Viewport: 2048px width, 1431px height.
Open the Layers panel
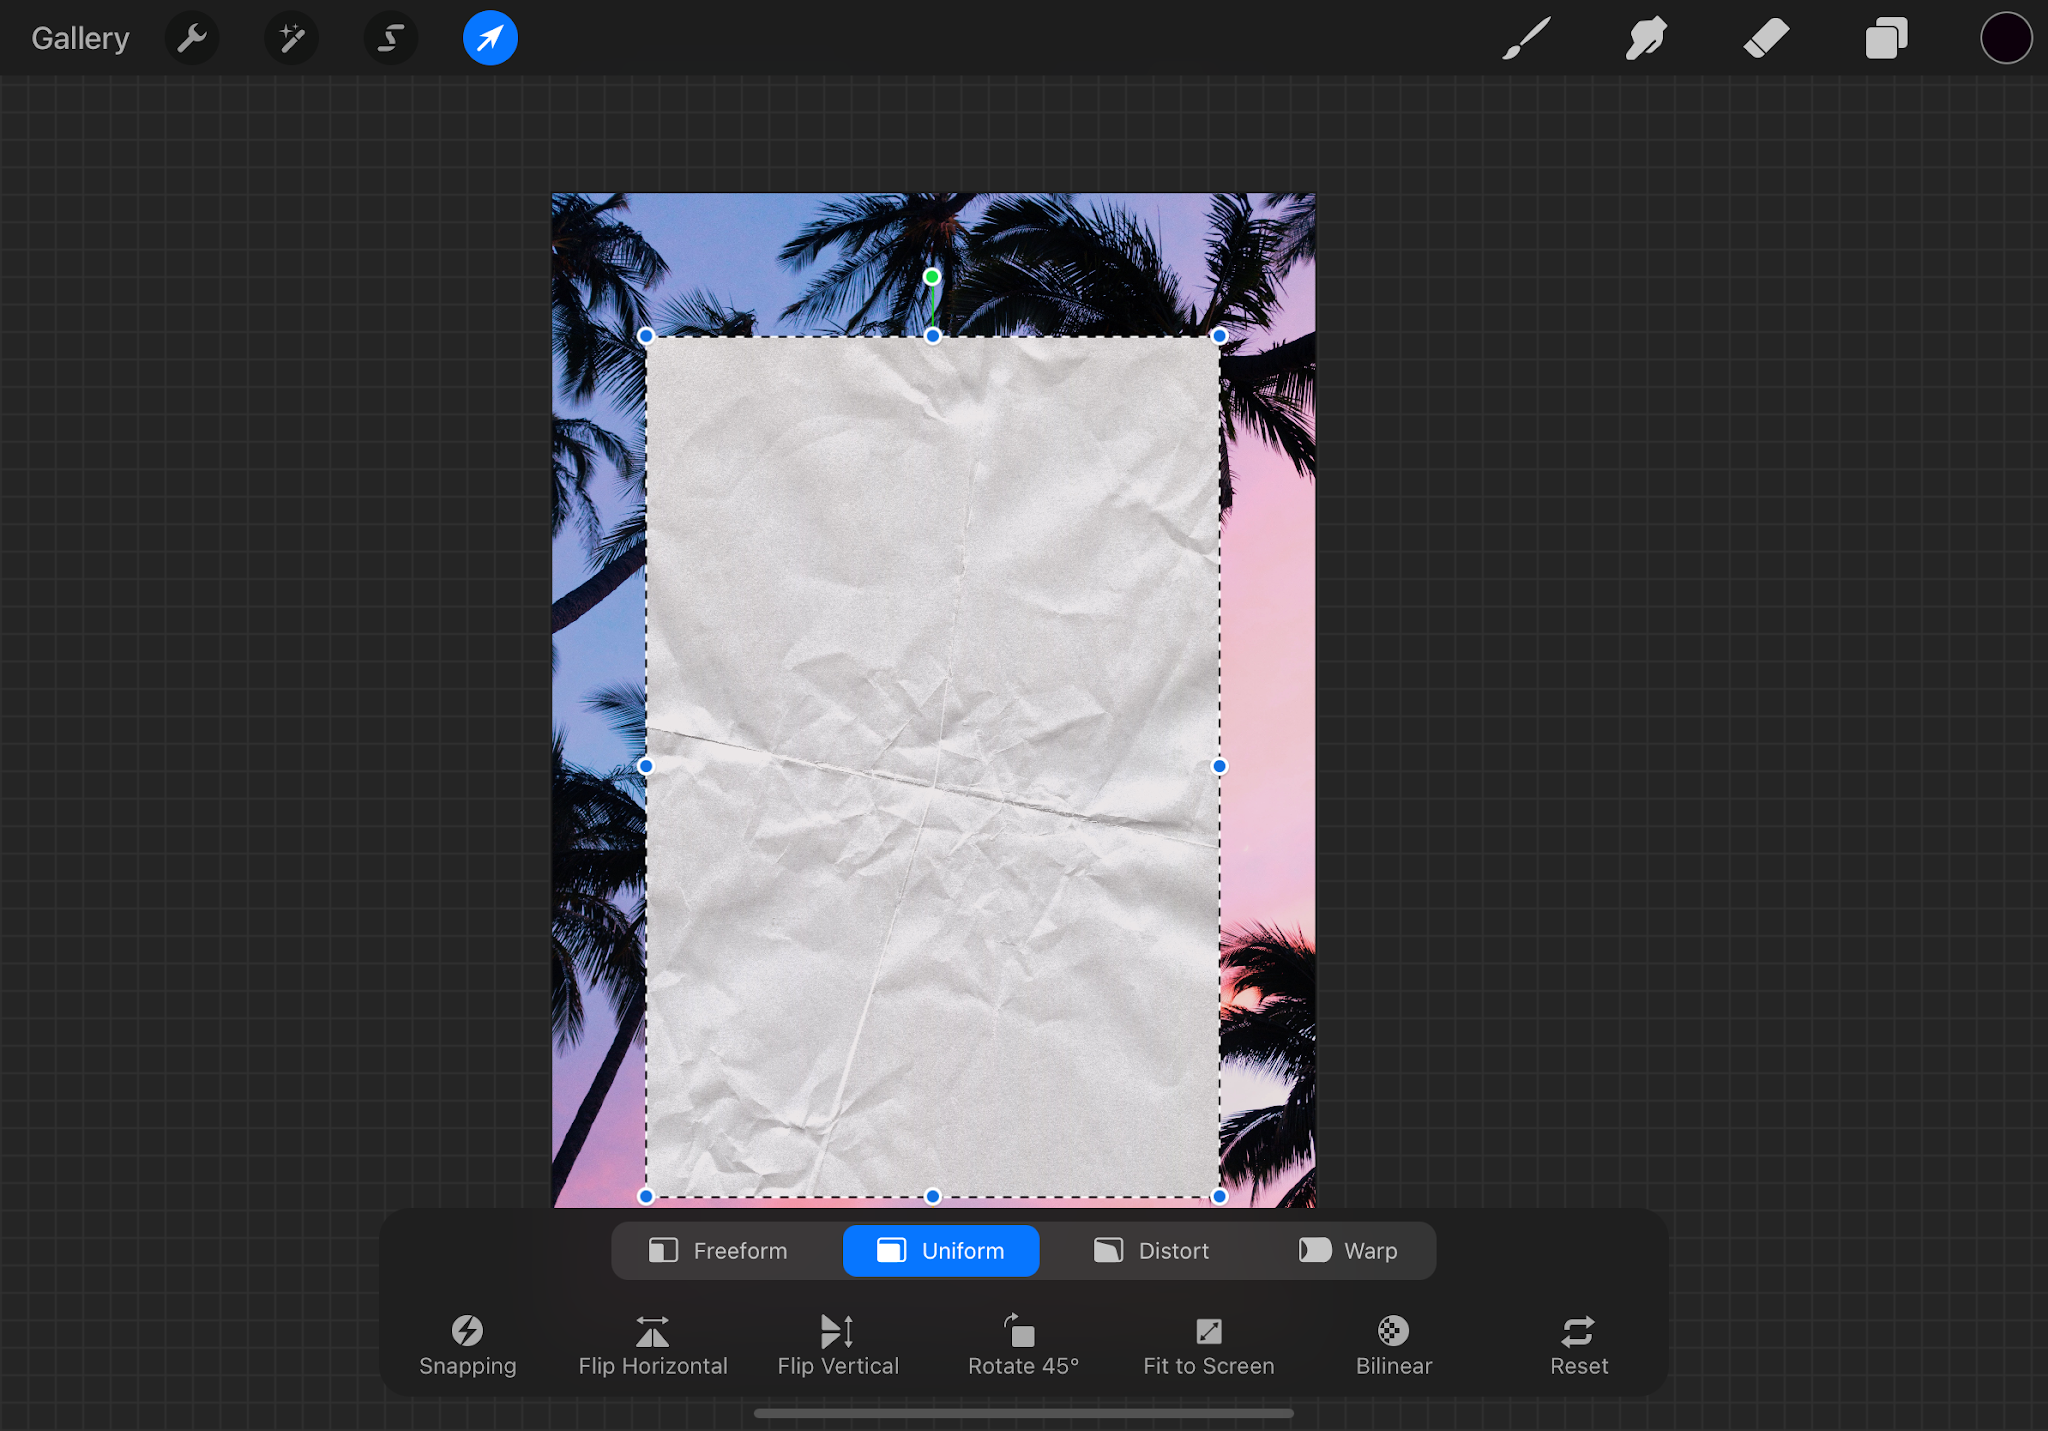[x=1886, y=39]
